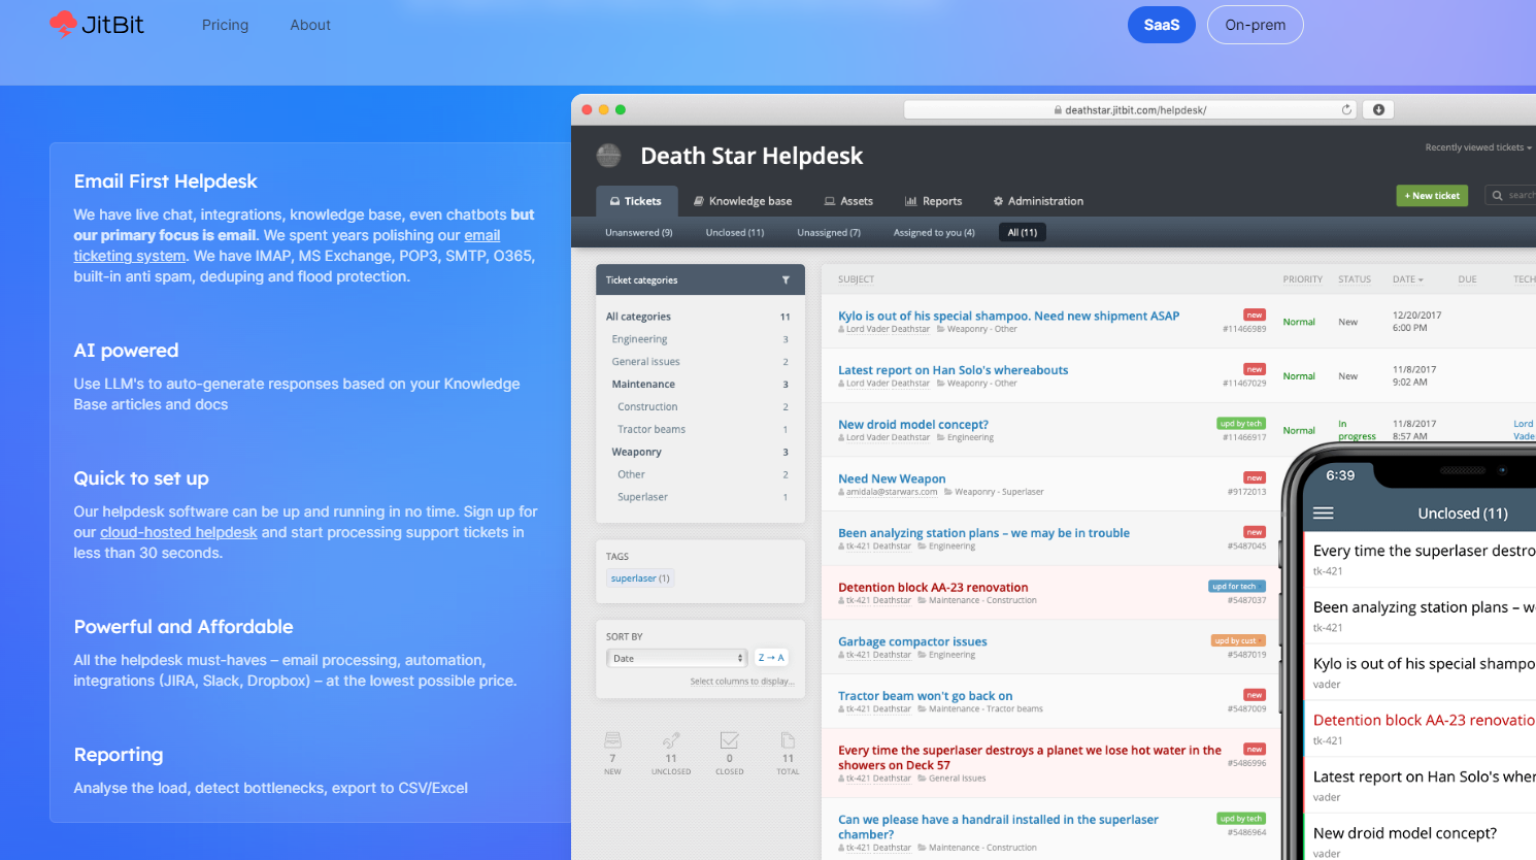Open the Need New Weapon ticket
This screenshot has width=1536, height=860.
coord(891,479)
